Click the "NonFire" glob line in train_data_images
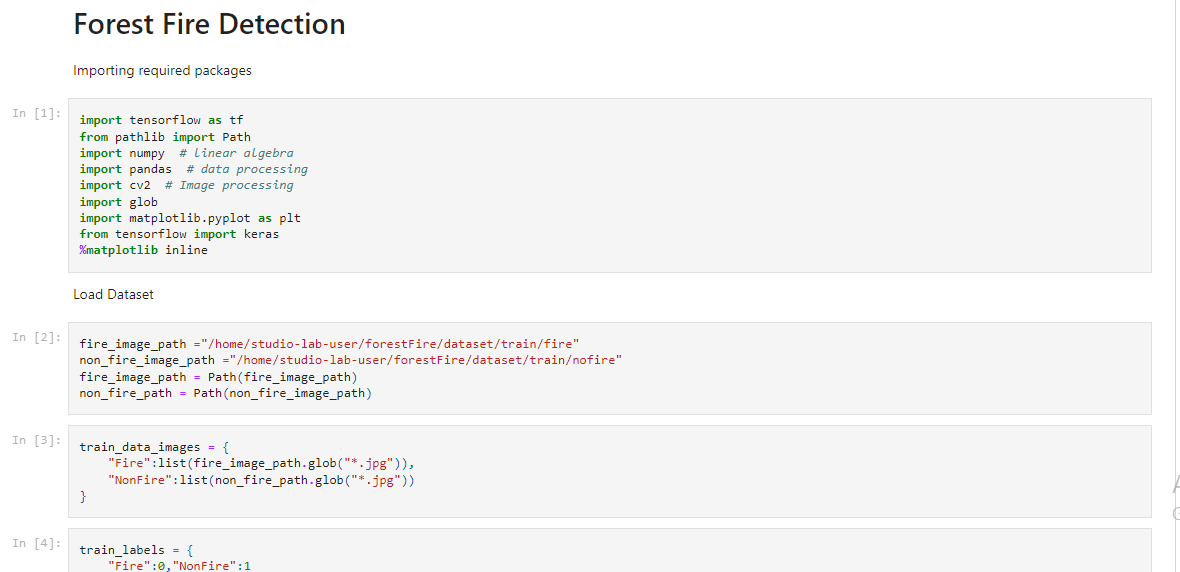The height and width of the screenshot is (572, 1180). pos(261,479)
